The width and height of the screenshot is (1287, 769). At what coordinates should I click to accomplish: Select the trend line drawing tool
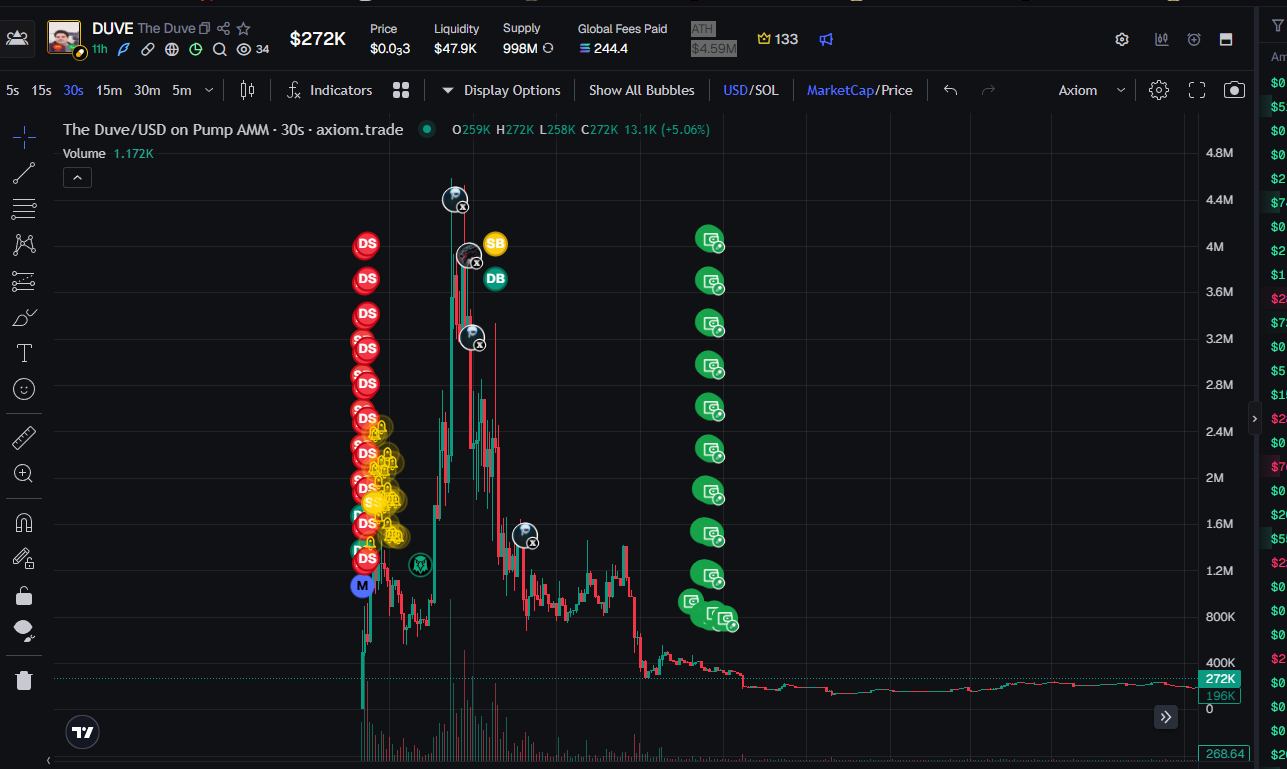pyautogui.click(x=24, y=173)
